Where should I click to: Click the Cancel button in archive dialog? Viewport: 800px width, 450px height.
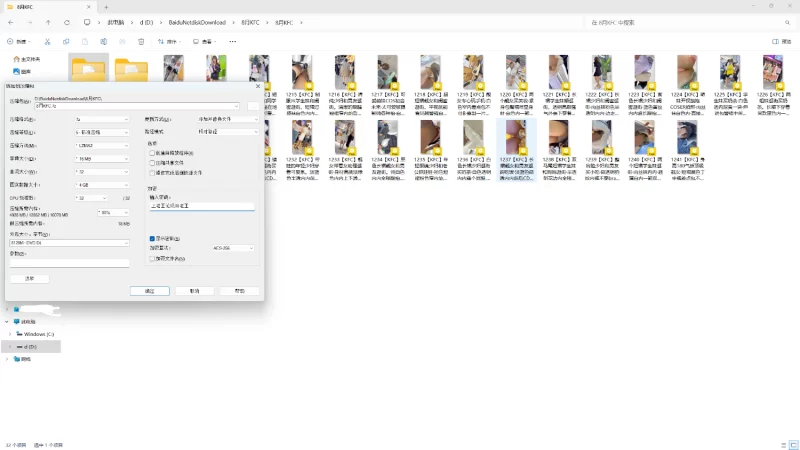pyautogui.click(x=194, y=291)
